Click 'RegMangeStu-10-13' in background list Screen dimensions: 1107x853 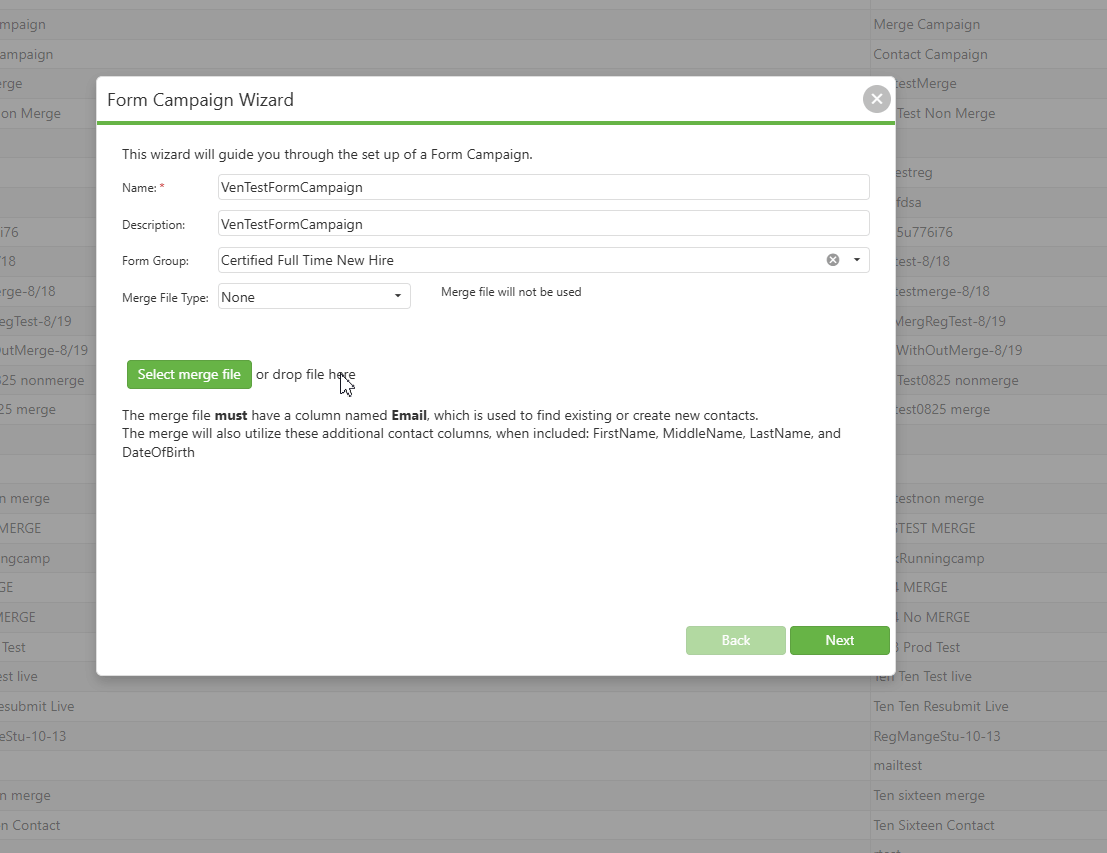(937, 736)
